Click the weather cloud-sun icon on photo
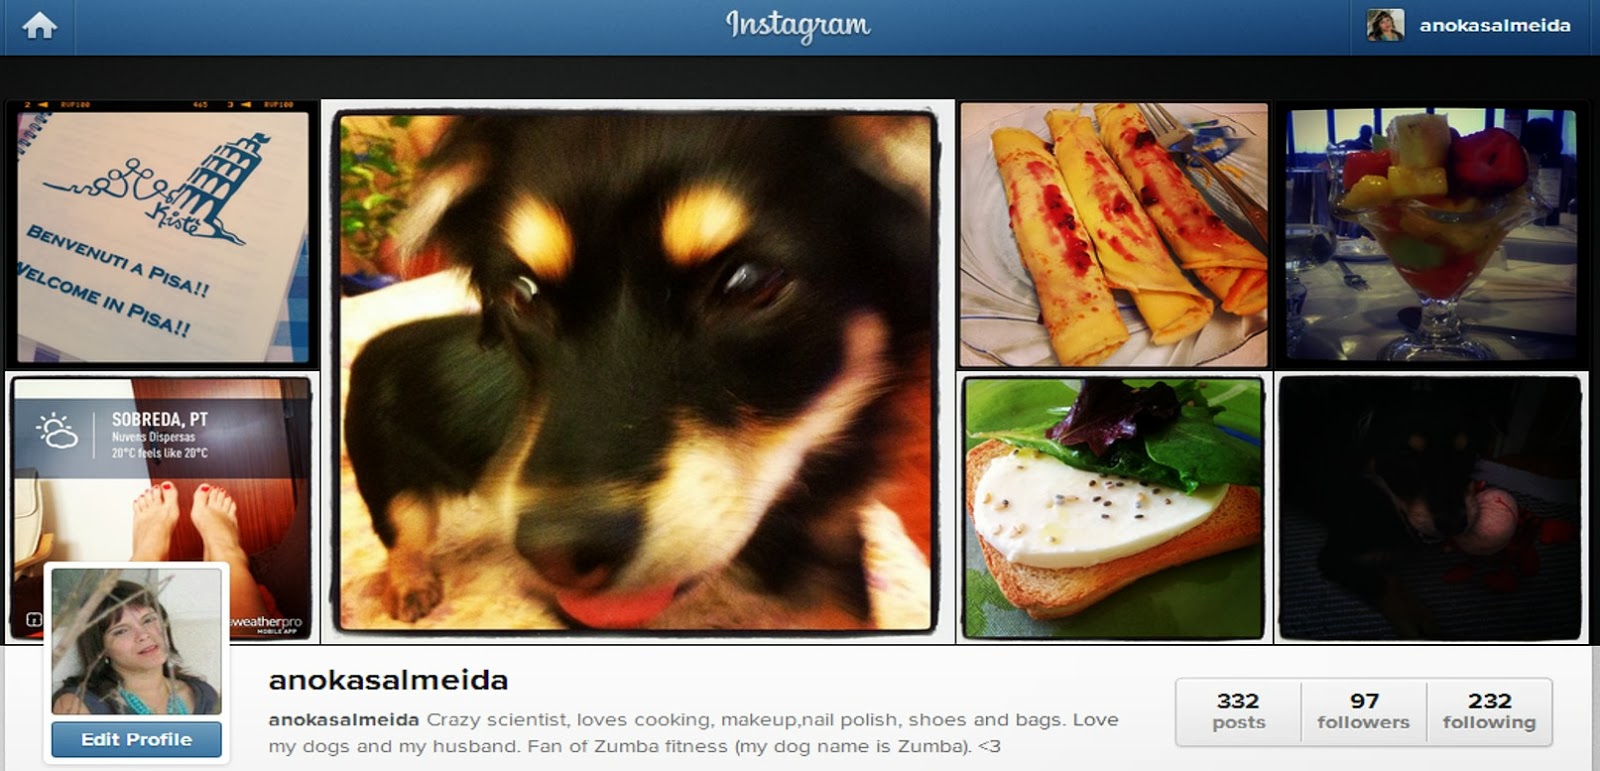The image size is (1600, 771). [x=57, y=431]
